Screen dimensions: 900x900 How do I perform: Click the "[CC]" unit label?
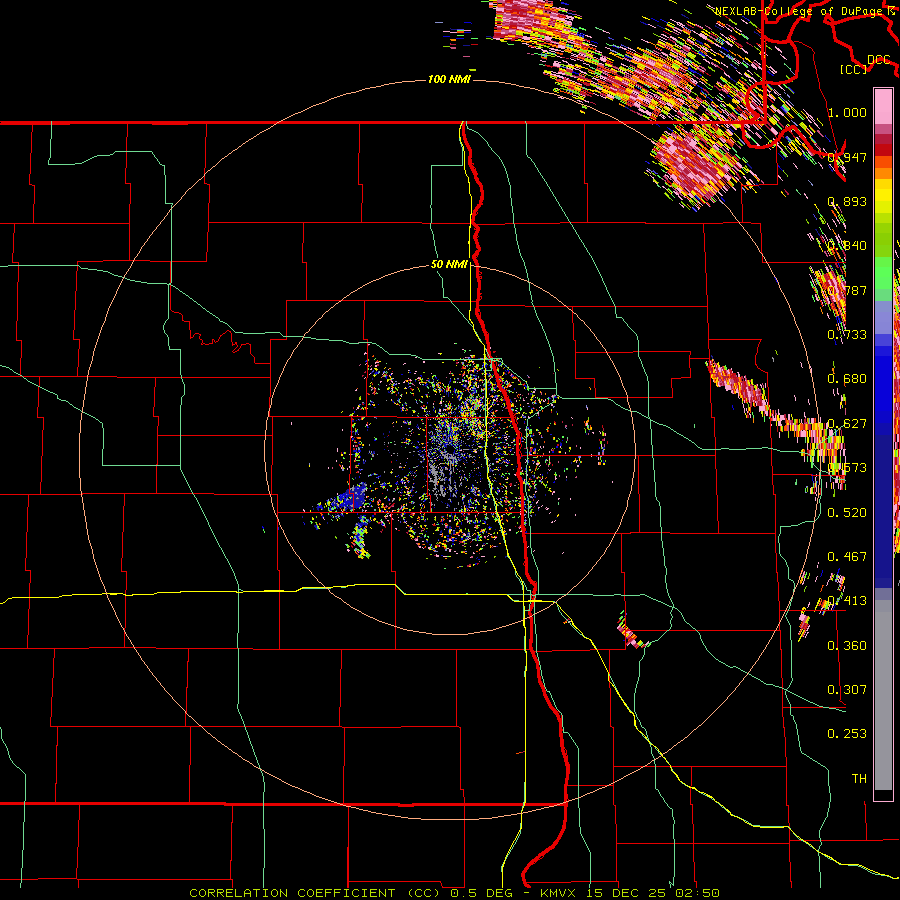pos(854,69)
